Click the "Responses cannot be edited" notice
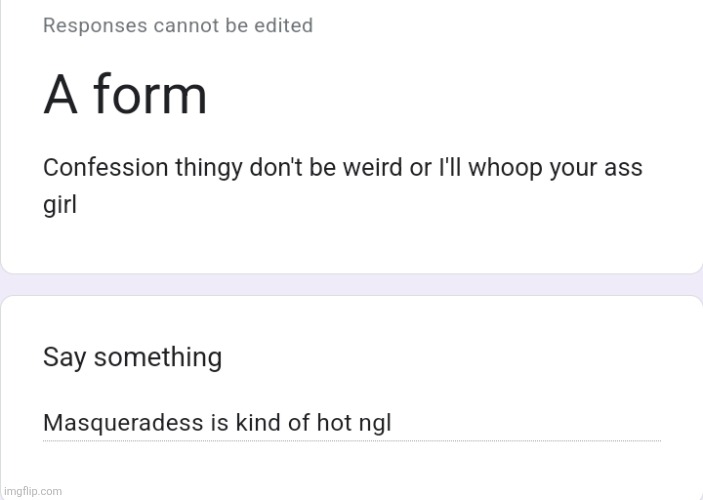This screenshot has width=703, height=500. point(178,26)
